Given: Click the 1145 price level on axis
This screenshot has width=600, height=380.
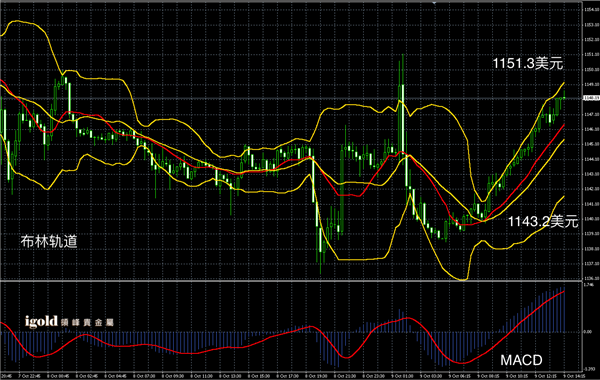Looking at the screenshot, I should point(591,144).
